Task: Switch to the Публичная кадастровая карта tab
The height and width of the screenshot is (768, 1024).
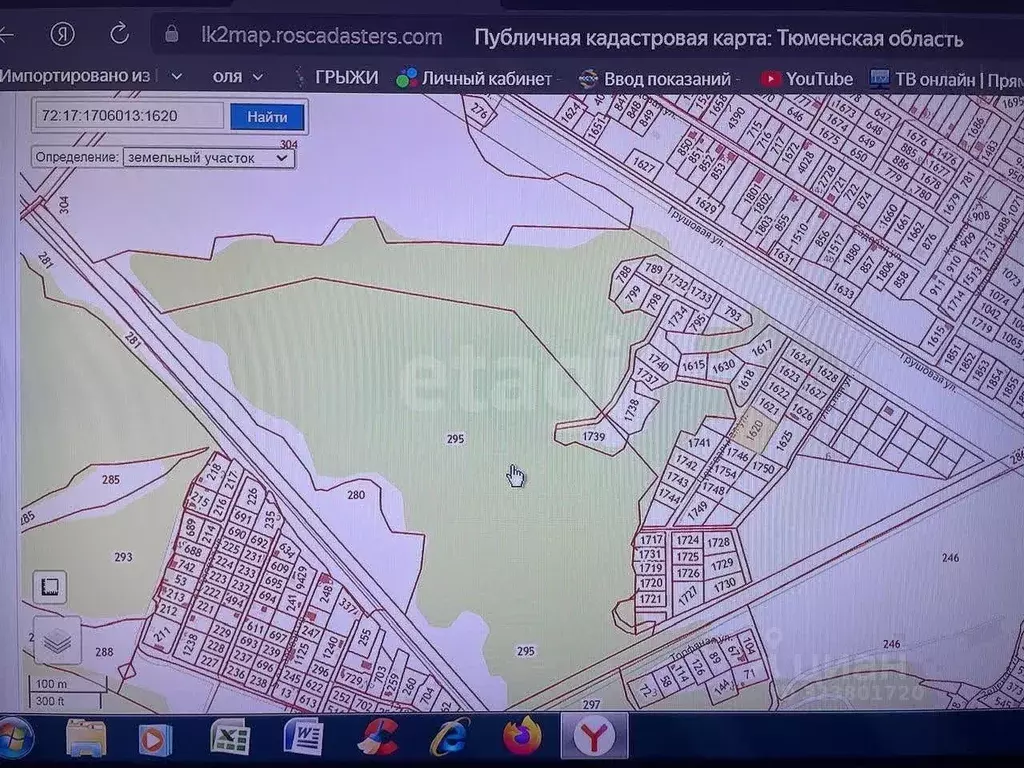Action: pos(718,38)
